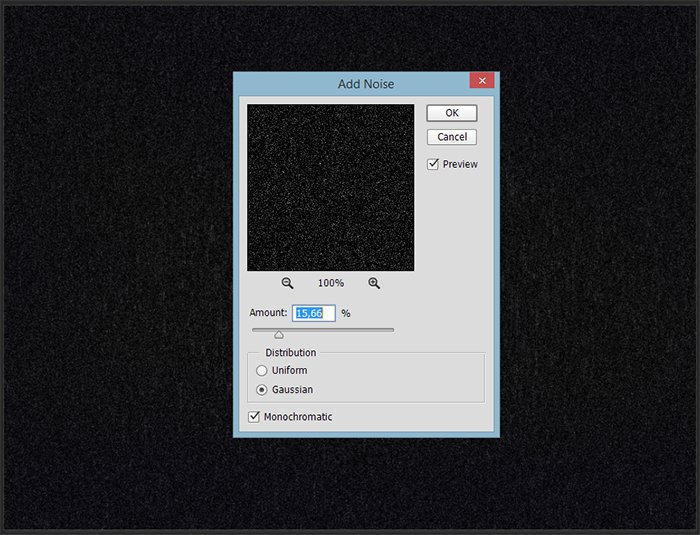Image resolution: width=700 pixels, height=535 pixels.
Task: Click the zoom out magnifier icon
Action: (288, 284)
